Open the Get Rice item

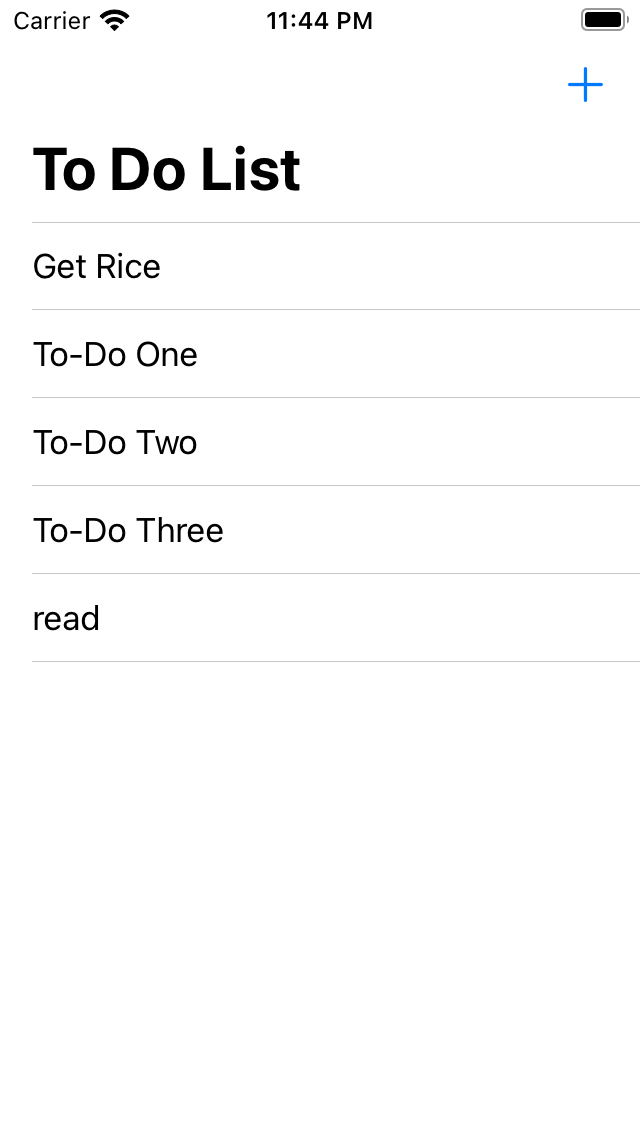(336, 267)
